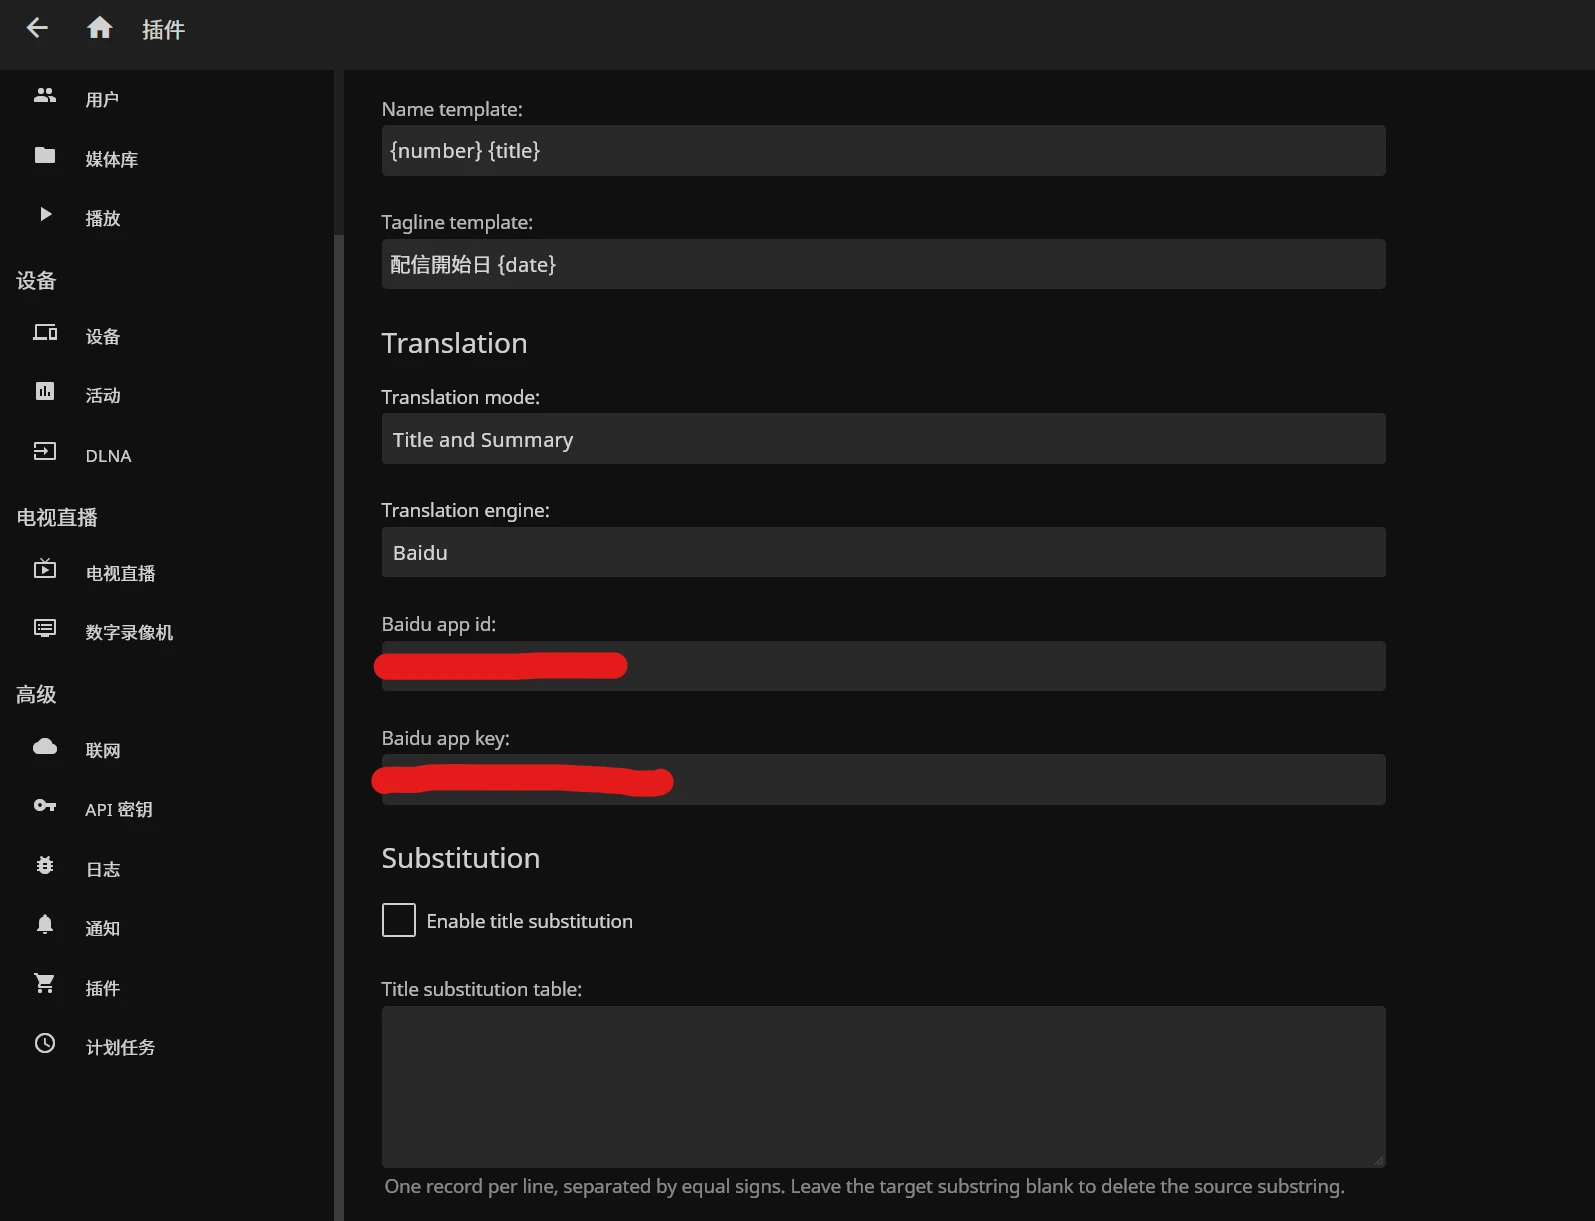Click the Name template input field

click(x=882, y=151)
